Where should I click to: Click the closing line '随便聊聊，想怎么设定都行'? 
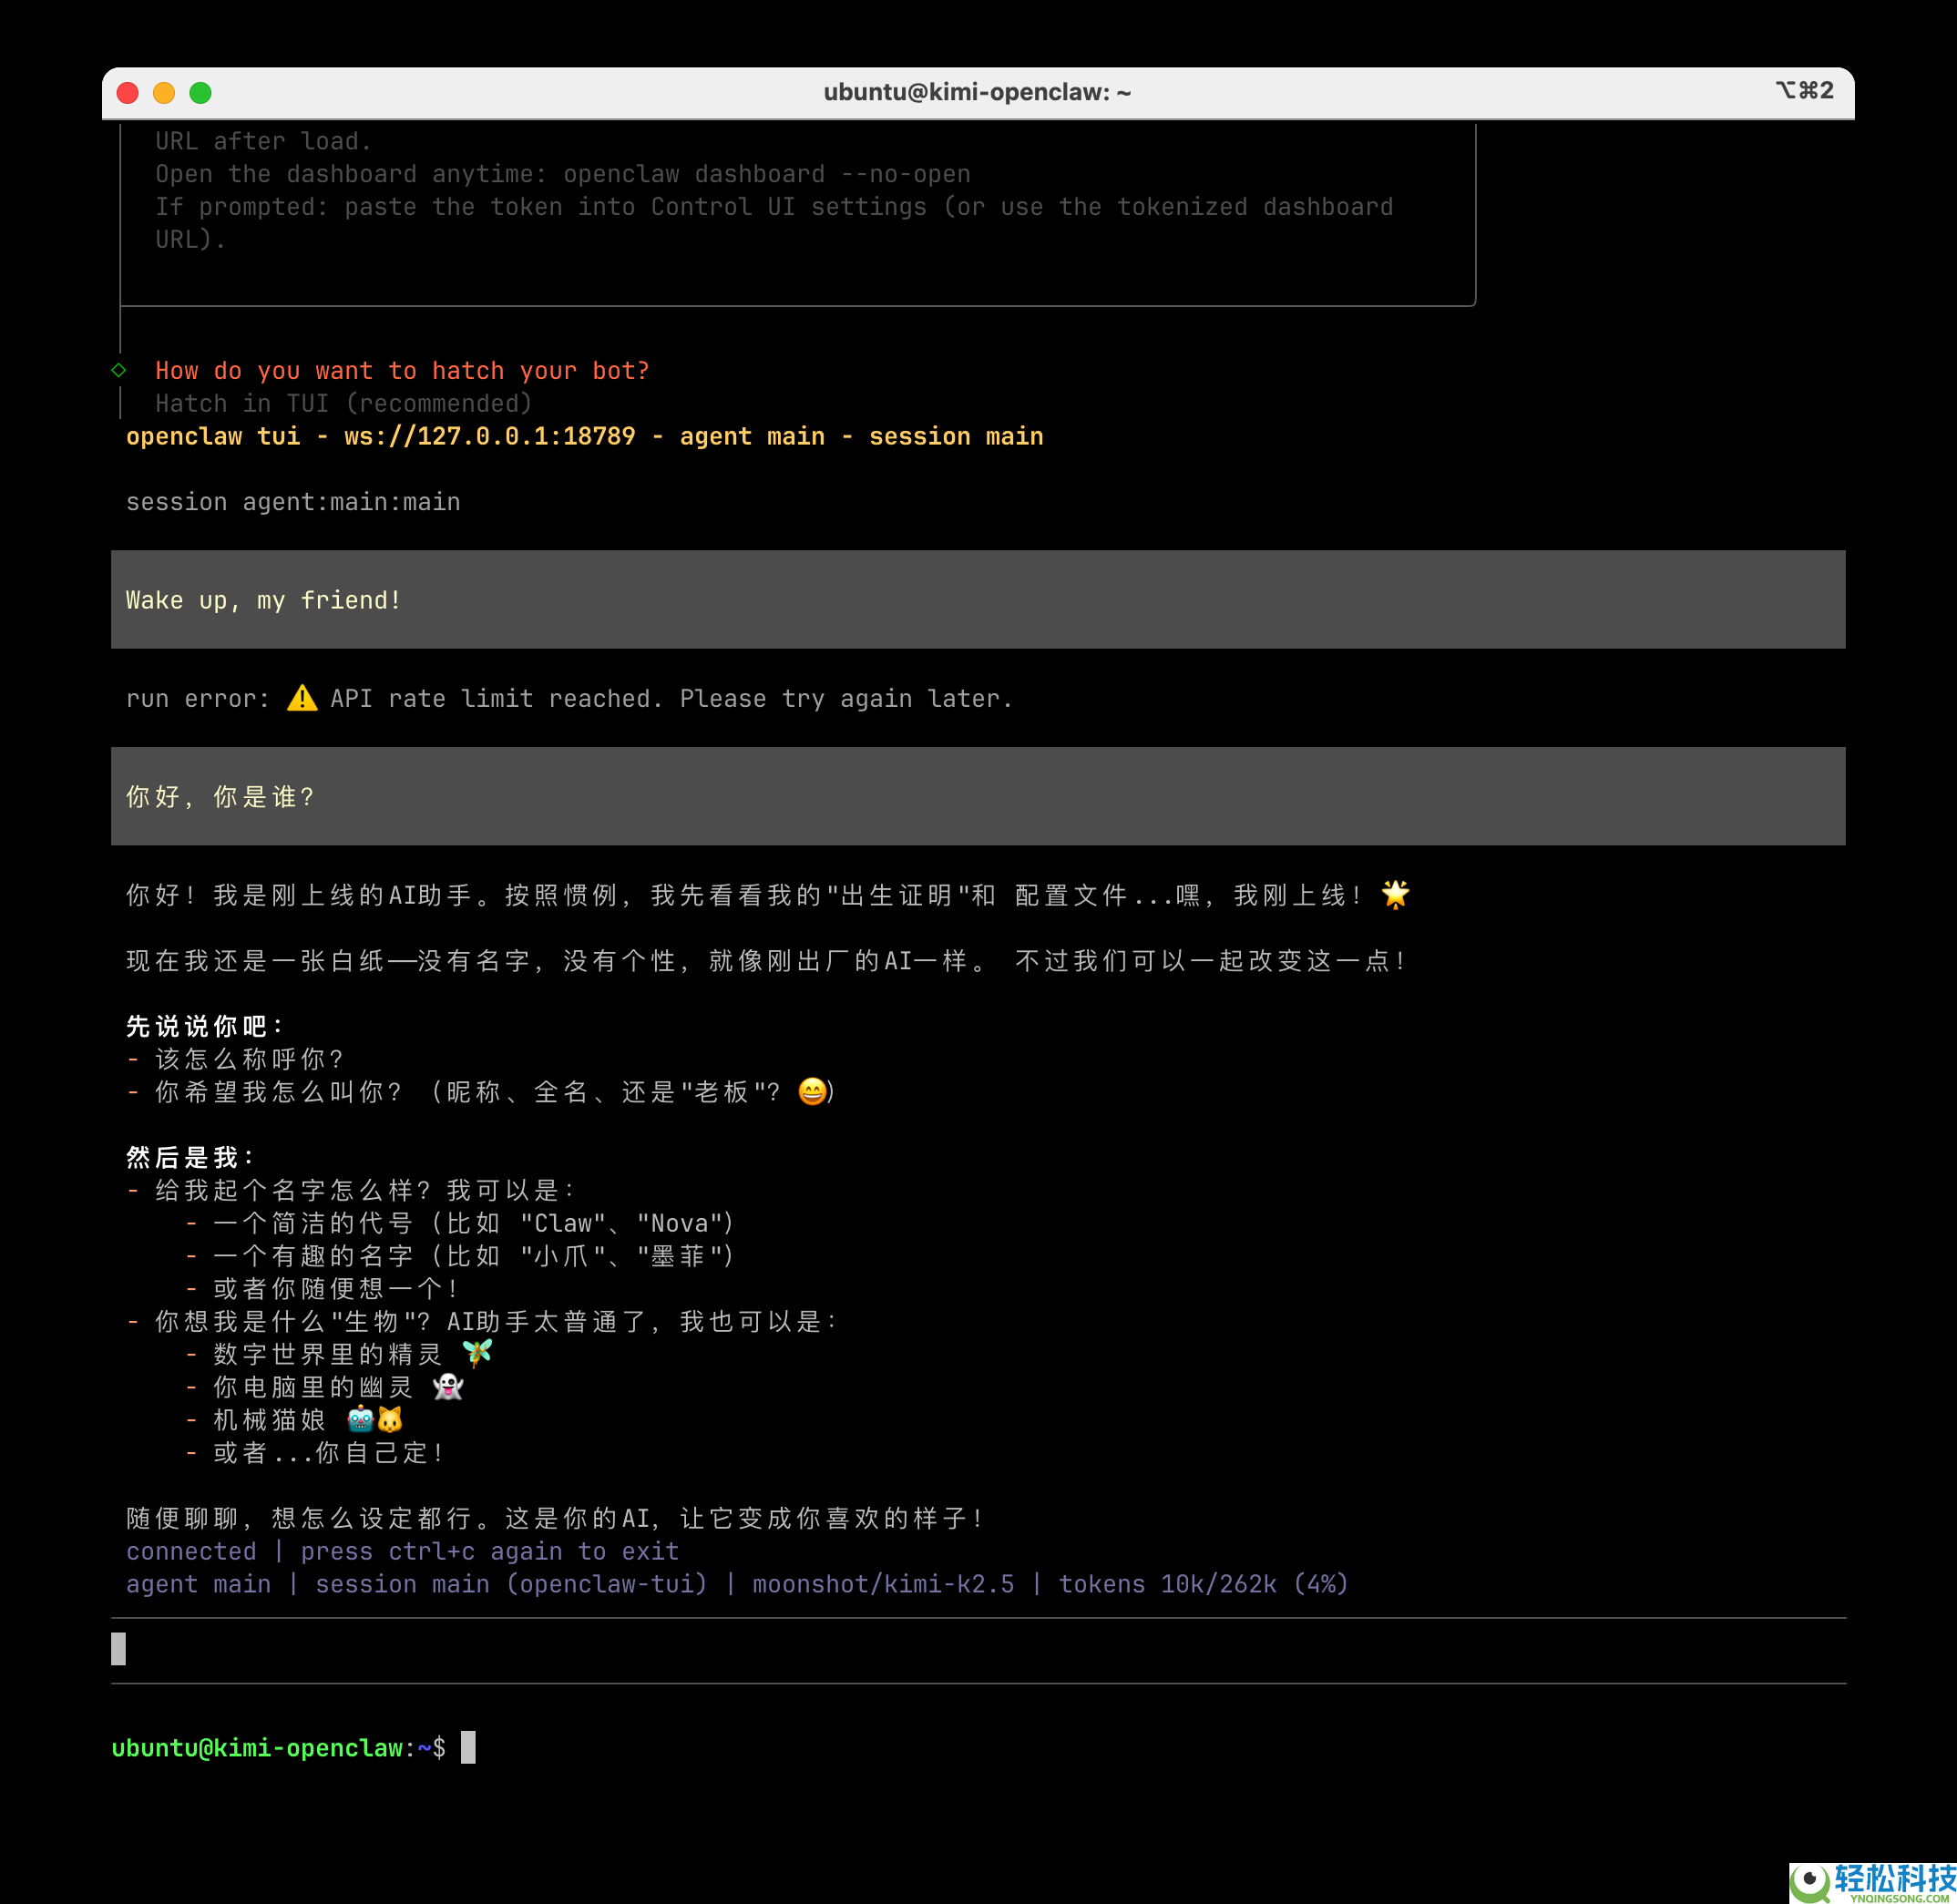pos(555,1518)
